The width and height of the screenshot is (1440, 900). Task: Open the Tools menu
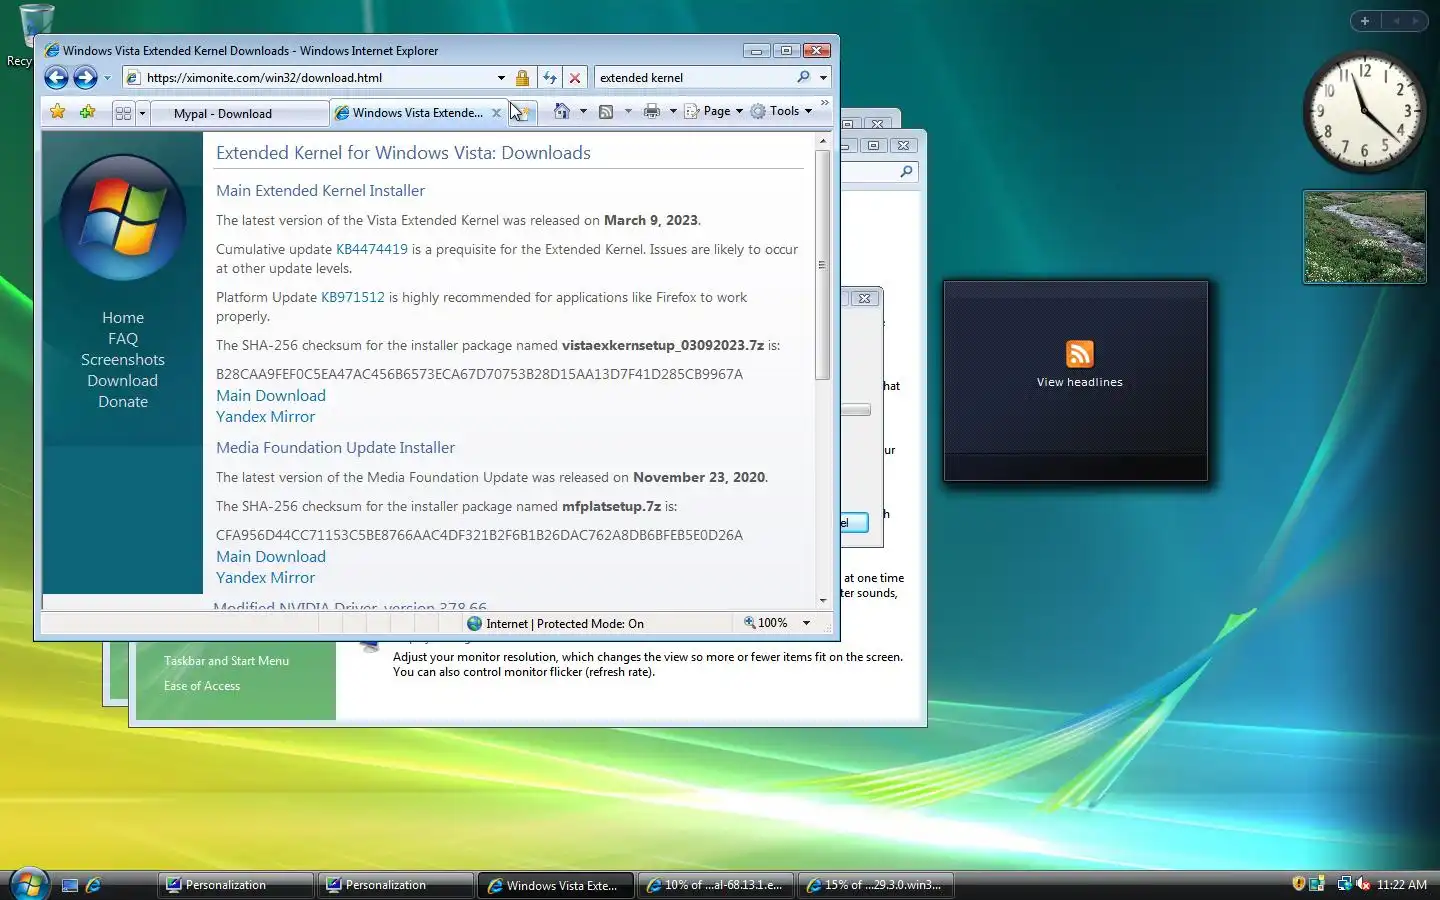point(782,111)
